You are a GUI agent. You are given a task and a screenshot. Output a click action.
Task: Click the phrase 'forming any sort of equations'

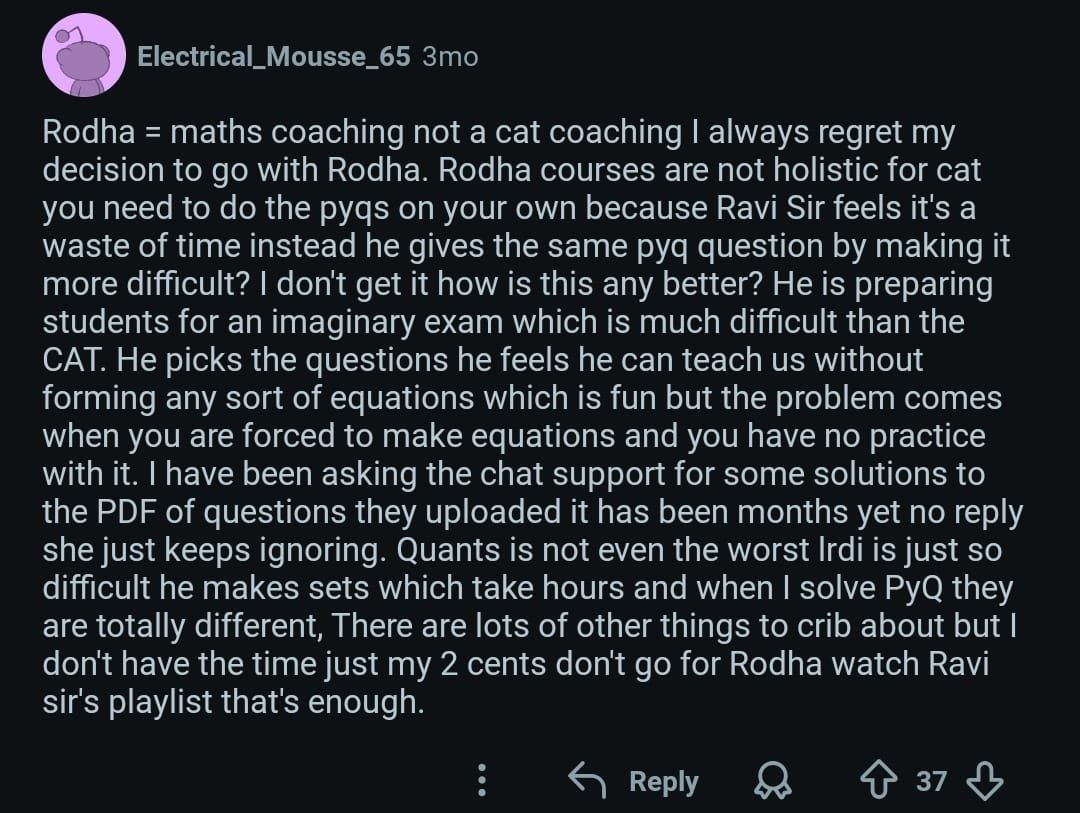241,398
